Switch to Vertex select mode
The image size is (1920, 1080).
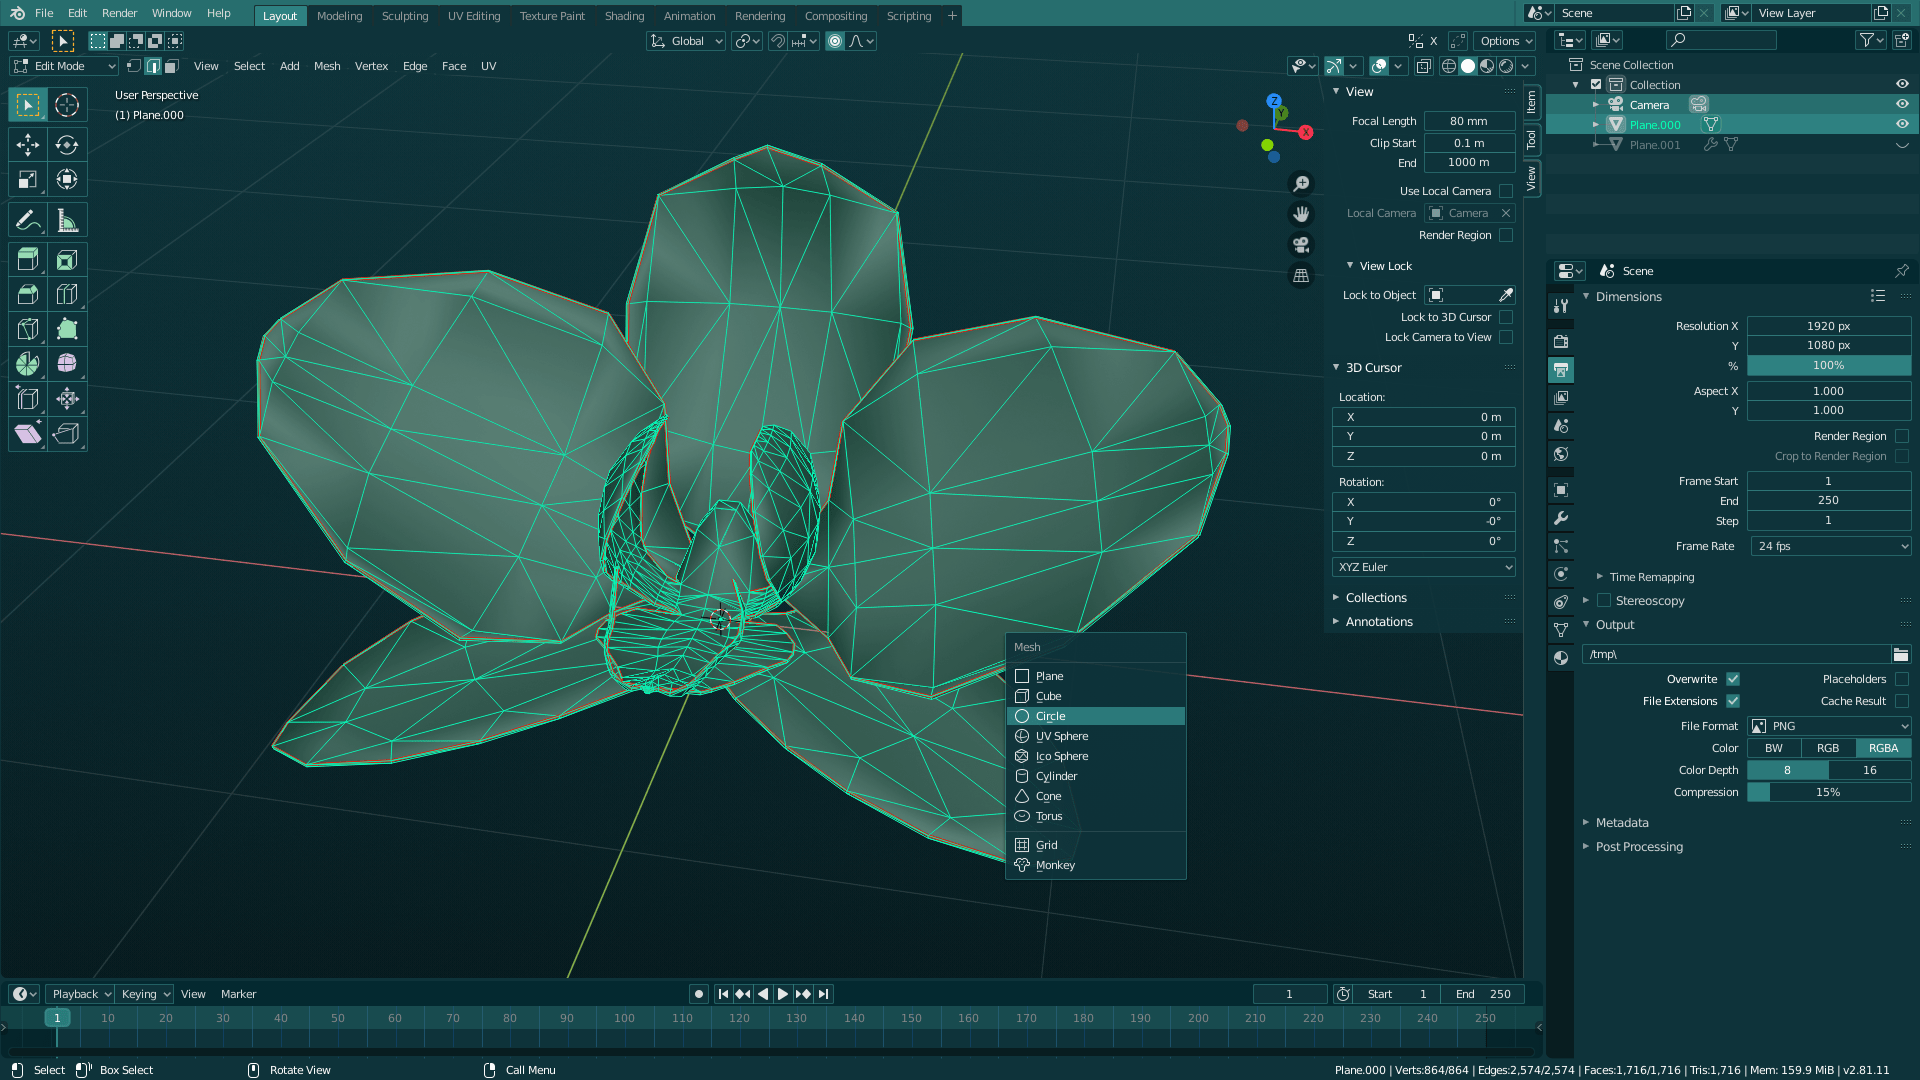point(135,66)
